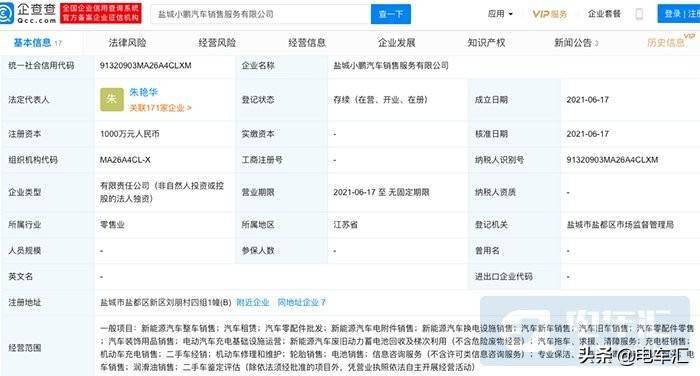The width and height of the screenshot is (700, 376).
Task: Select the registered address 盐城市盐都区新区刘朋村四组1幢(B)
Action: tap(166, 302)
